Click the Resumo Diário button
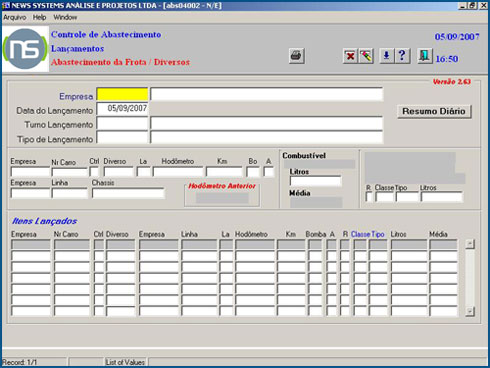490x368 pixels. [x=434, y=111]
